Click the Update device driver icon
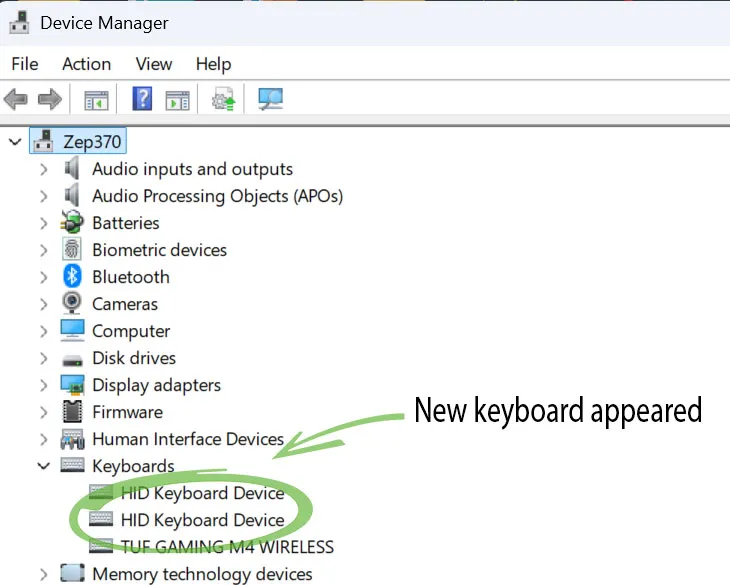730x585 pixels. (x=224, y=99)
